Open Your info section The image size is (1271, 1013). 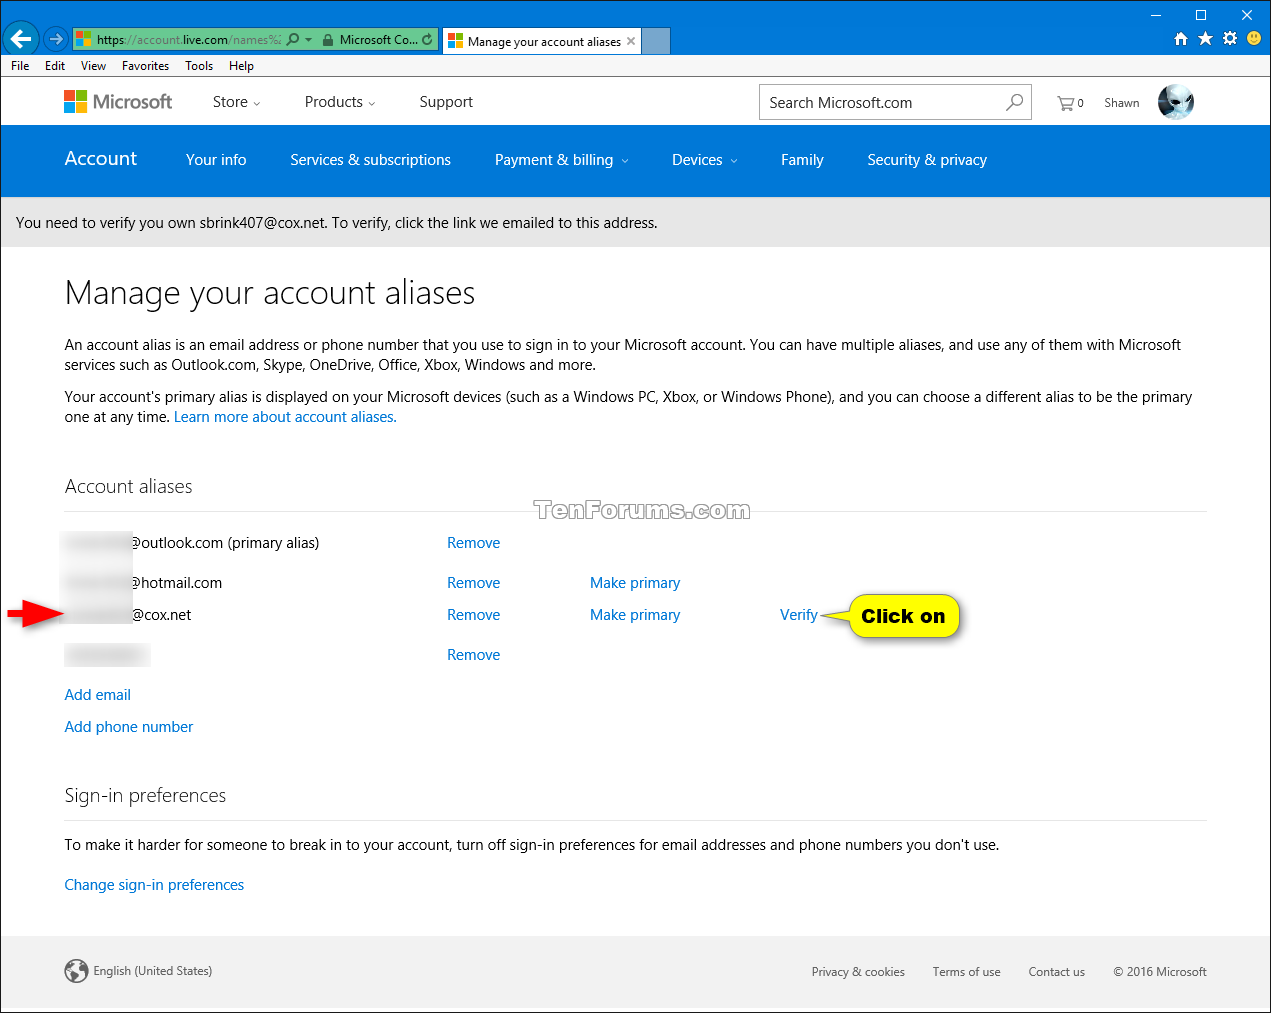pos(216,160)
